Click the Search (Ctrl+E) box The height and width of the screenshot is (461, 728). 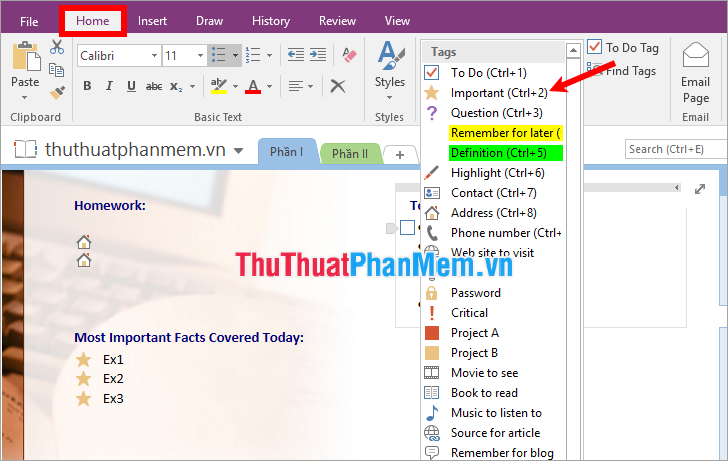[676, 149]
